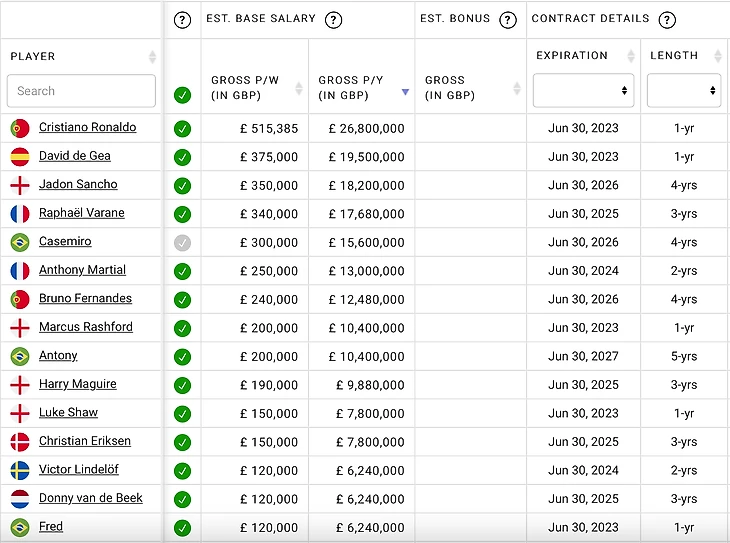Click the help icon beside Contract Details
The width and height of the screenshot is (730, 543).
667,20
